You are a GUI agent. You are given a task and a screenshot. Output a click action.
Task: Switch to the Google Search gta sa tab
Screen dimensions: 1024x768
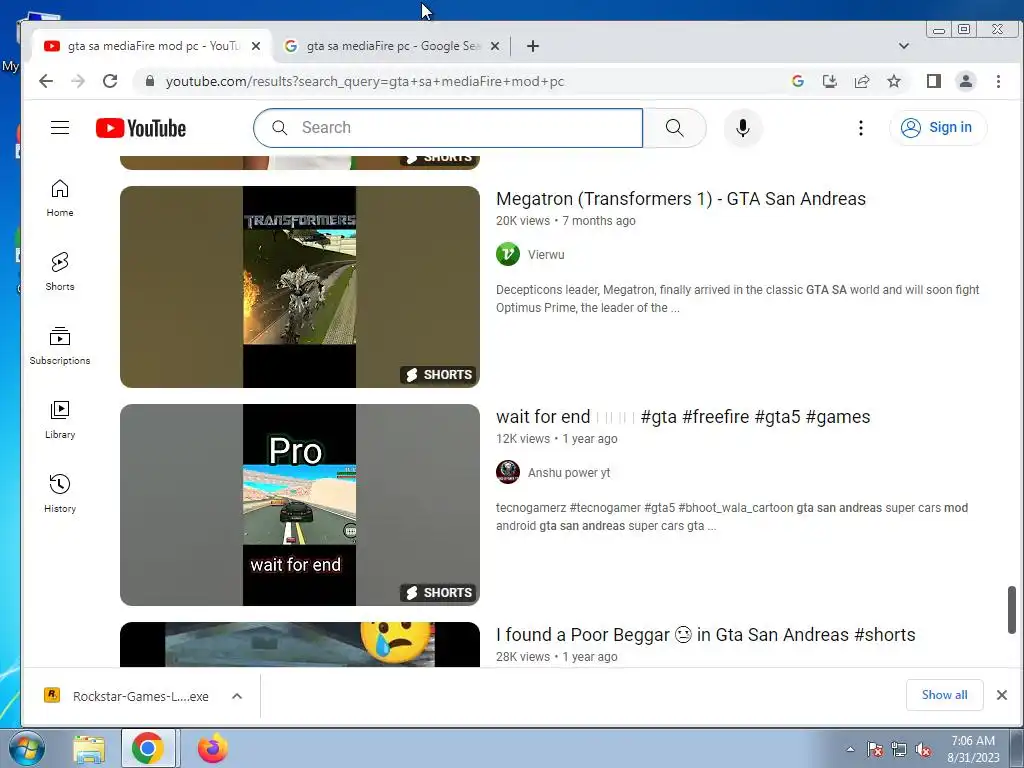[392, 46]
